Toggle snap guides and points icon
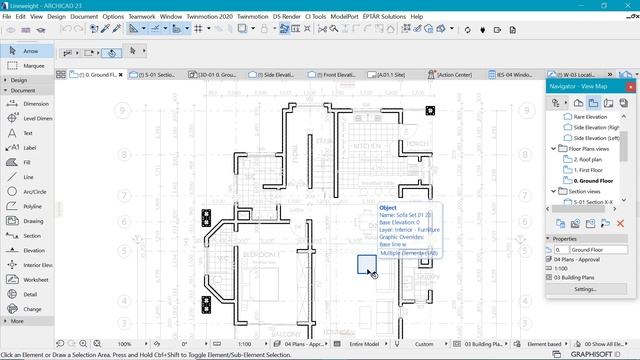This screenshot has width=640, height=360. [155, 29]
